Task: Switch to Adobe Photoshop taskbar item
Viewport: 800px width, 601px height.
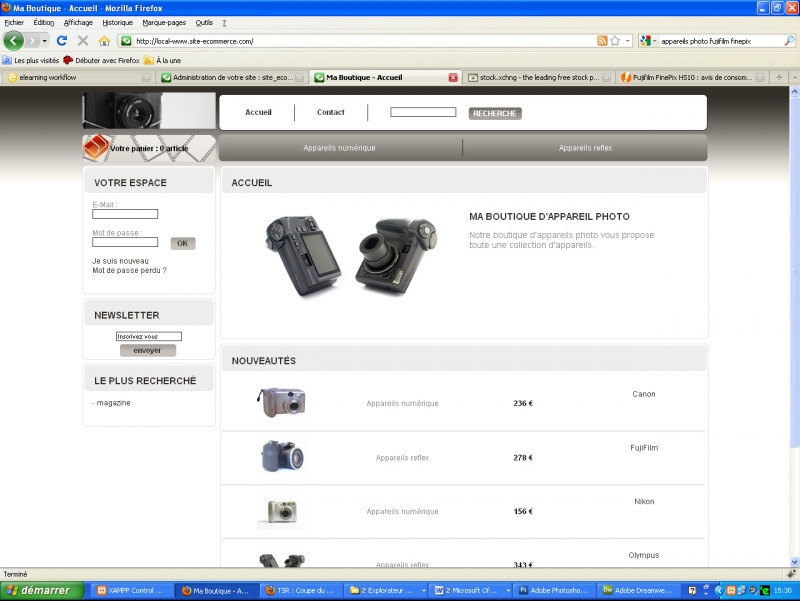Action: coord(554,590)
